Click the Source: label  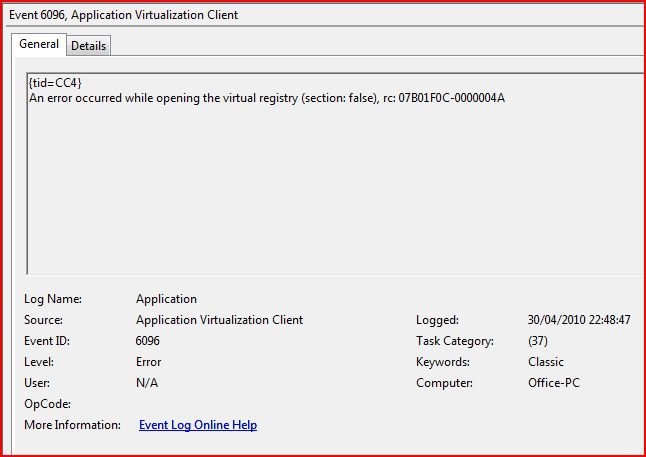(43, 320)
